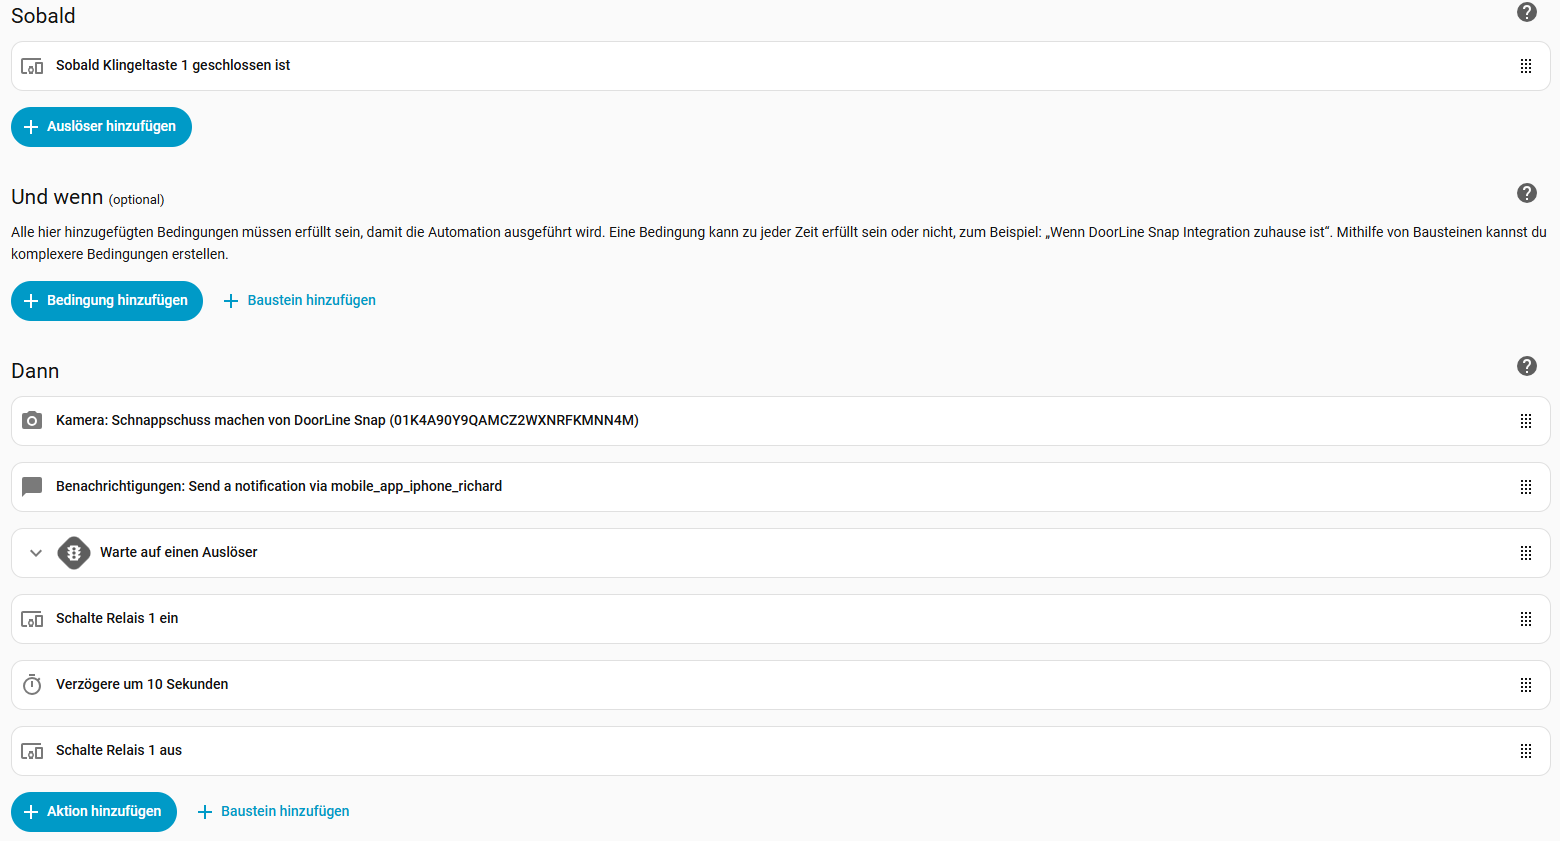This screenshot has height=841, width=1560.
Task: Click the timer icon of delay action
Action: coord(32,685)
